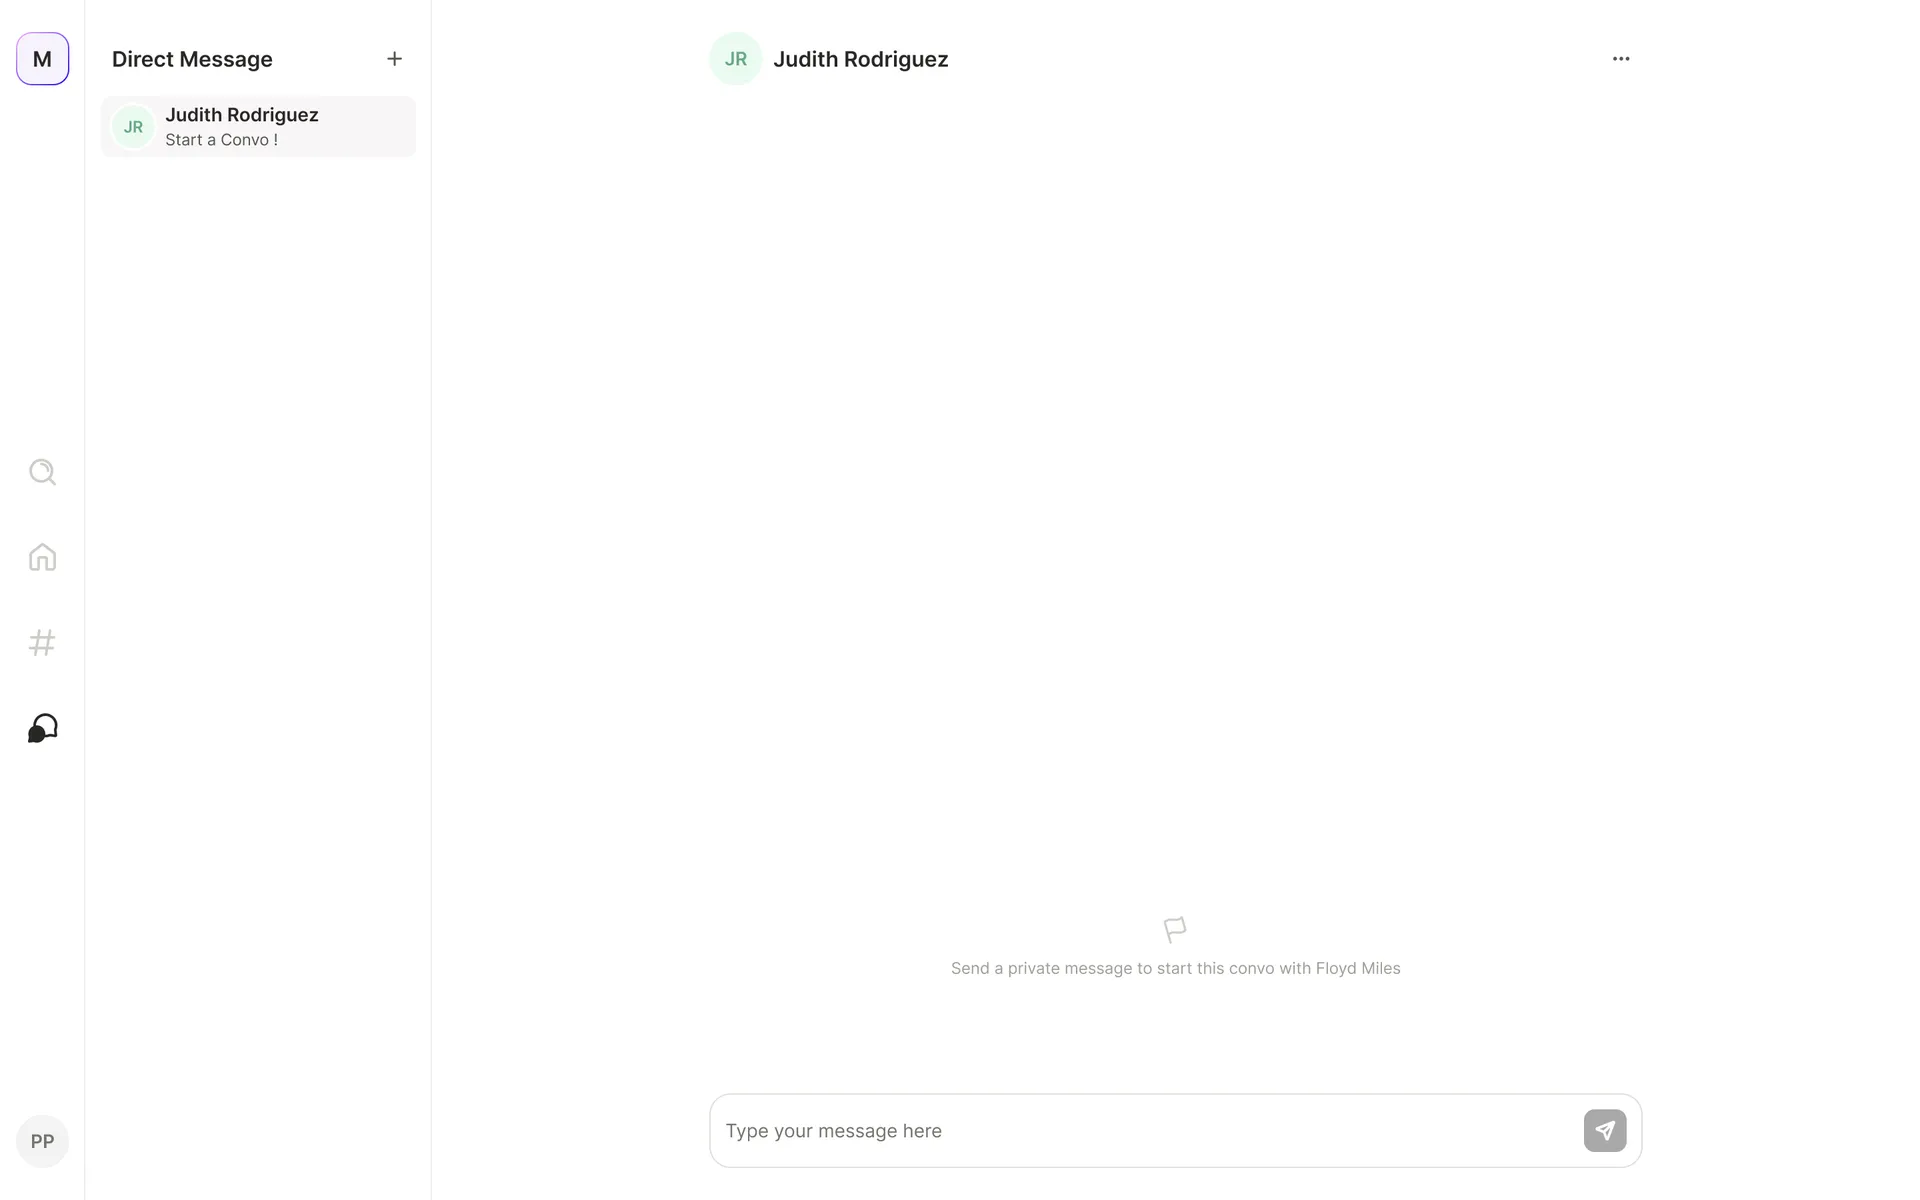1920x1200 pixels.
Task: Open the search icon in sidebar
Action: (42, 472)
